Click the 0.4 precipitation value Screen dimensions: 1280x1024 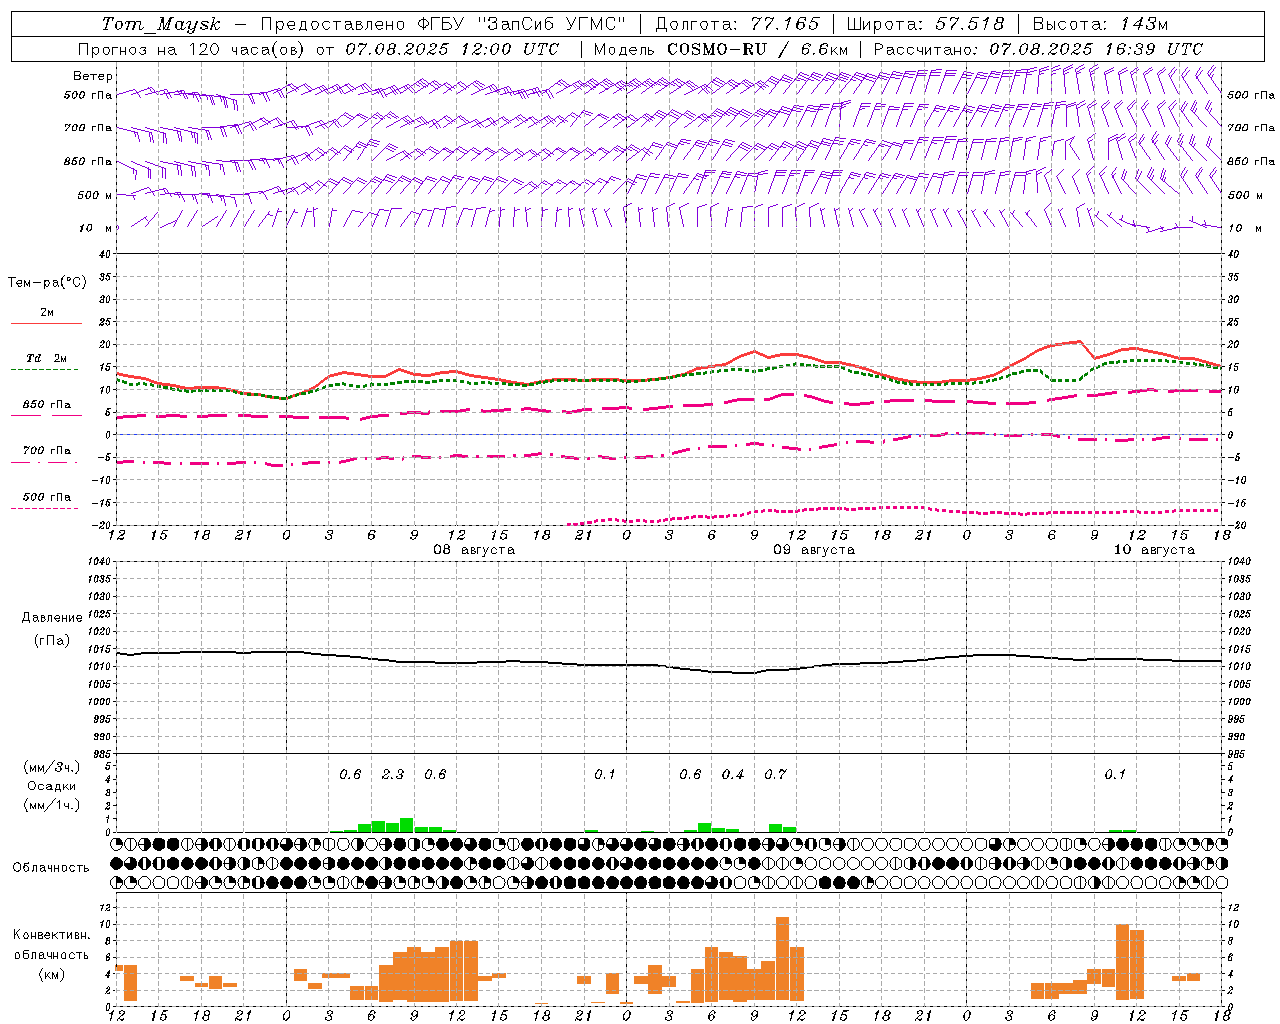[733, 774]
